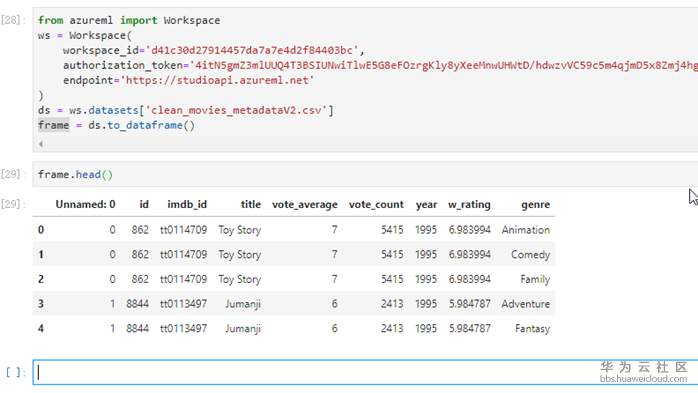The width and height of the screenshot is (698, 393).
Task: Click the 'genre' column header
Action: pyautogui.click(x=536, y=205)
